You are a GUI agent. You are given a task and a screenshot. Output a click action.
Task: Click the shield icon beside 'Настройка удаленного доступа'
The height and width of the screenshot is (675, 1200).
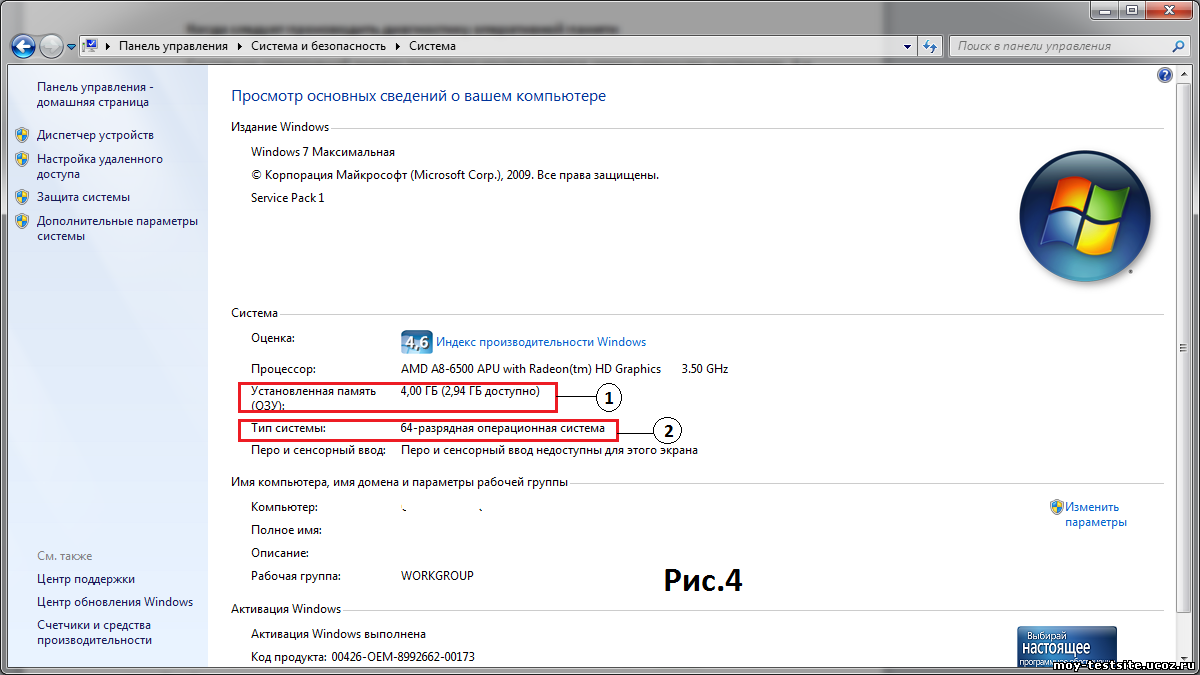[x=22, y=159]
